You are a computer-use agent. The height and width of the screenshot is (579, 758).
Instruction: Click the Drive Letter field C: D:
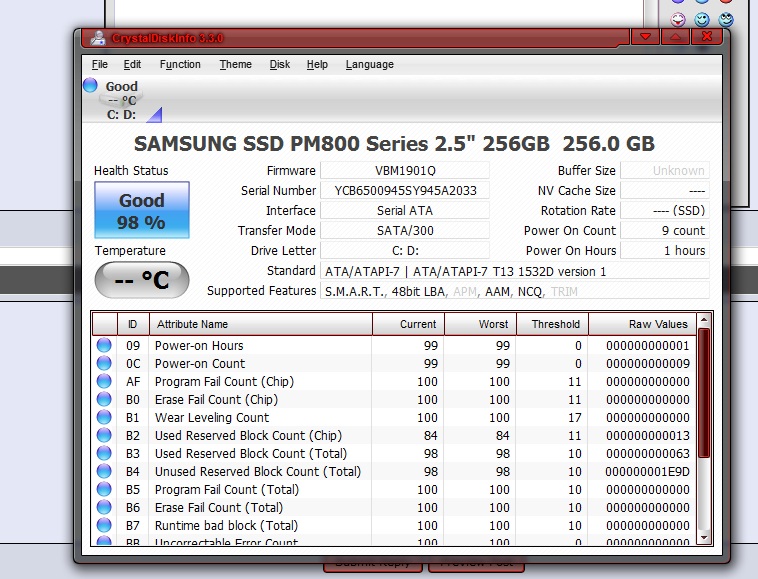click(405, 250)
